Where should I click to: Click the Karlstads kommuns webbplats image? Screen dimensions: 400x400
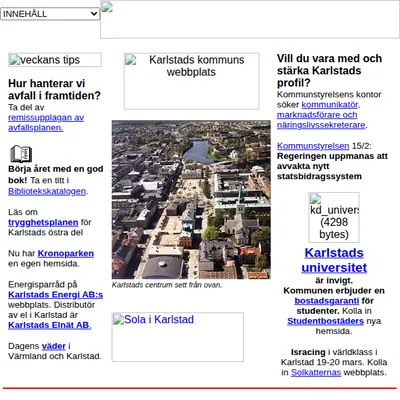pyautogui.click(x=191, y=81)
